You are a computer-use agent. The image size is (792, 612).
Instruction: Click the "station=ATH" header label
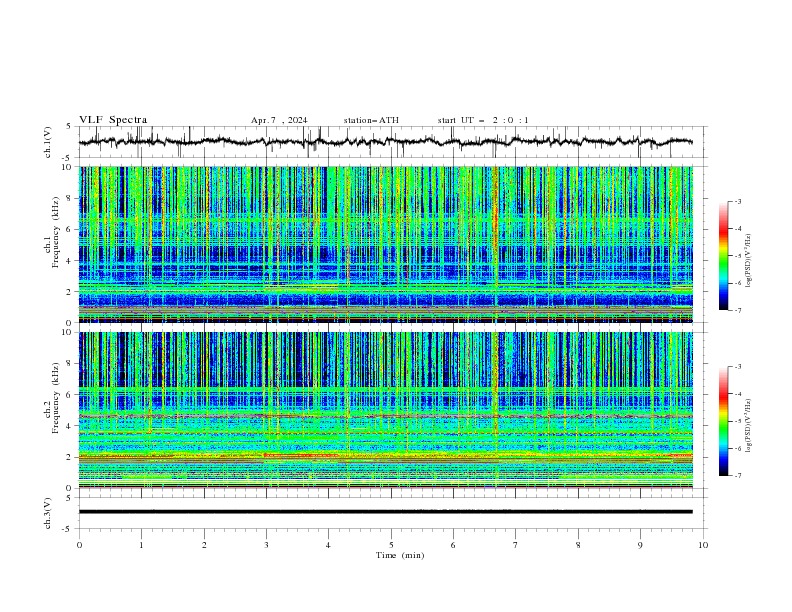pyautogui.click(x=371, y=120)
